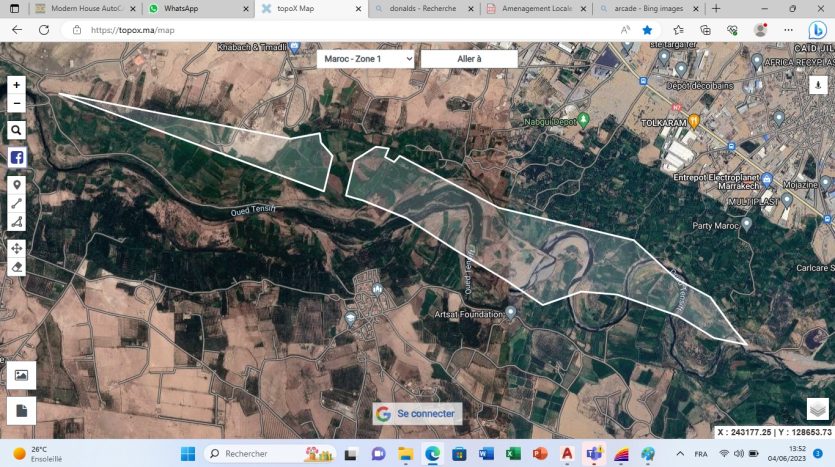Open the map layers switcher
The image size is (835, 467).
(817, 409)
